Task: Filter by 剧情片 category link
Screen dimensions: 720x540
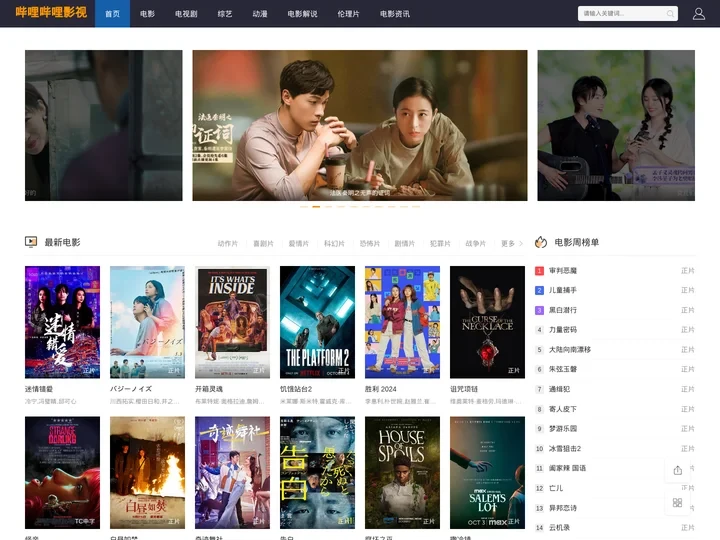Action: point(405,243)
